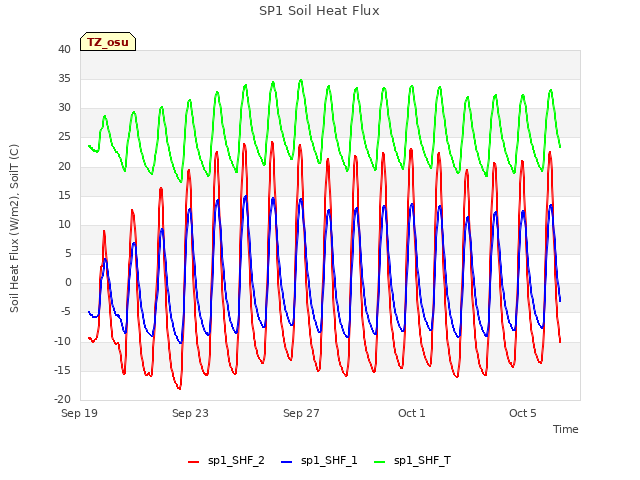Click the Sep 27 x-axis tick label
Image resolution: width=640 pixels, height=480 pixels.
[x=301, y=413]
